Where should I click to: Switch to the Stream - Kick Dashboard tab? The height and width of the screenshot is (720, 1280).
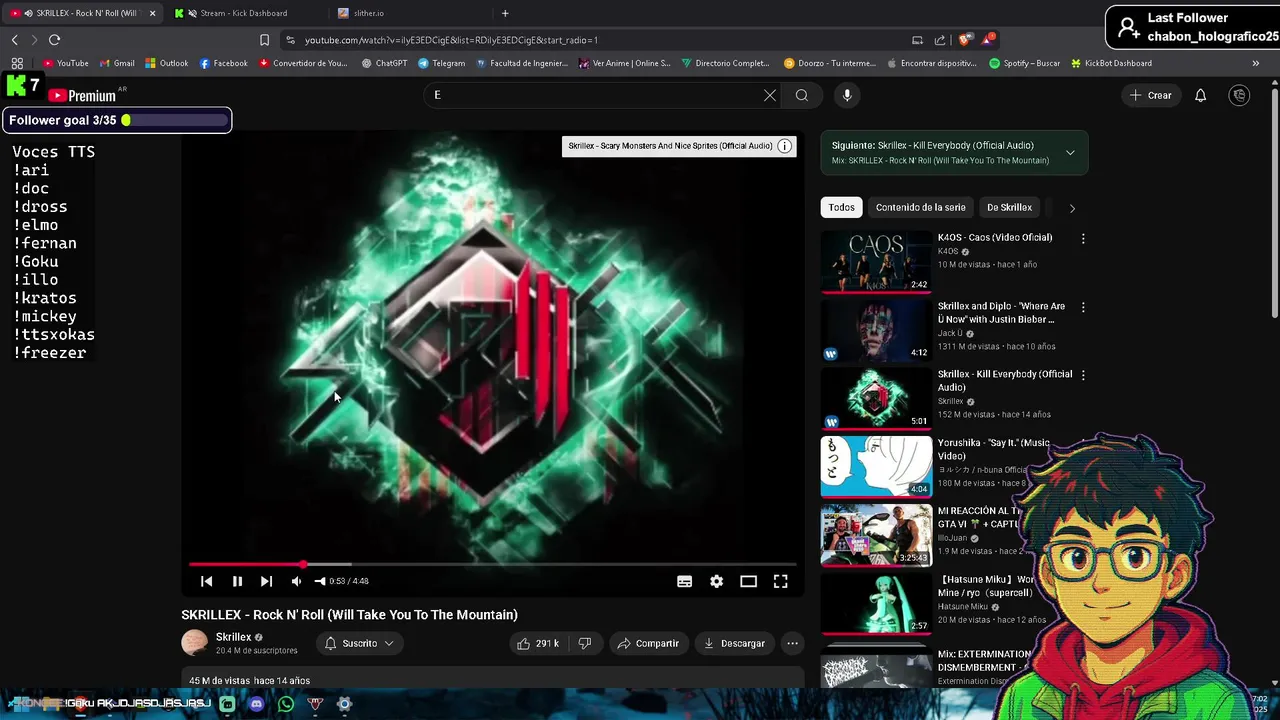pyautogui.click(x=243, y=13)
